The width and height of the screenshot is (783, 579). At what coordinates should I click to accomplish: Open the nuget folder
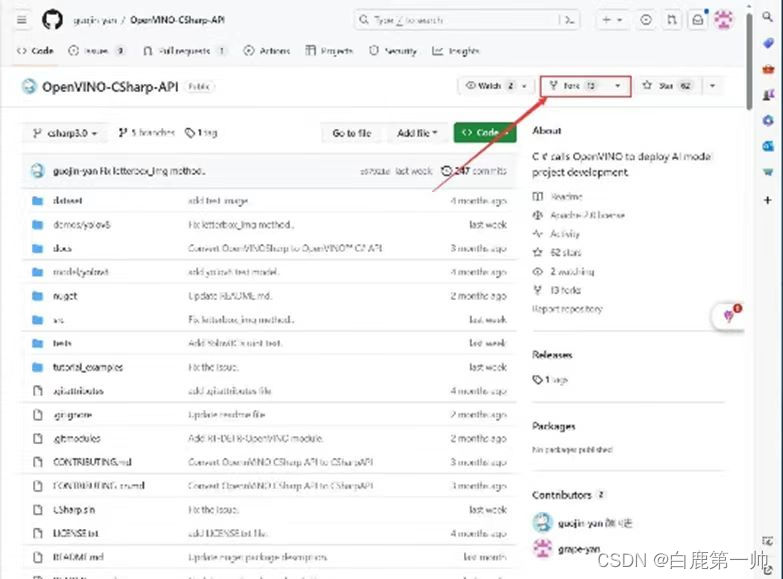(x=65, y=296)
